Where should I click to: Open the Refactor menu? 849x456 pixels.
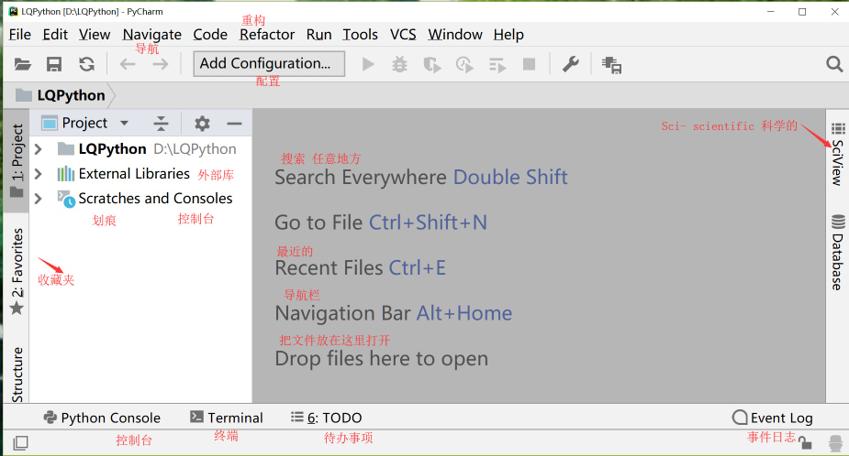click(267, 35)
